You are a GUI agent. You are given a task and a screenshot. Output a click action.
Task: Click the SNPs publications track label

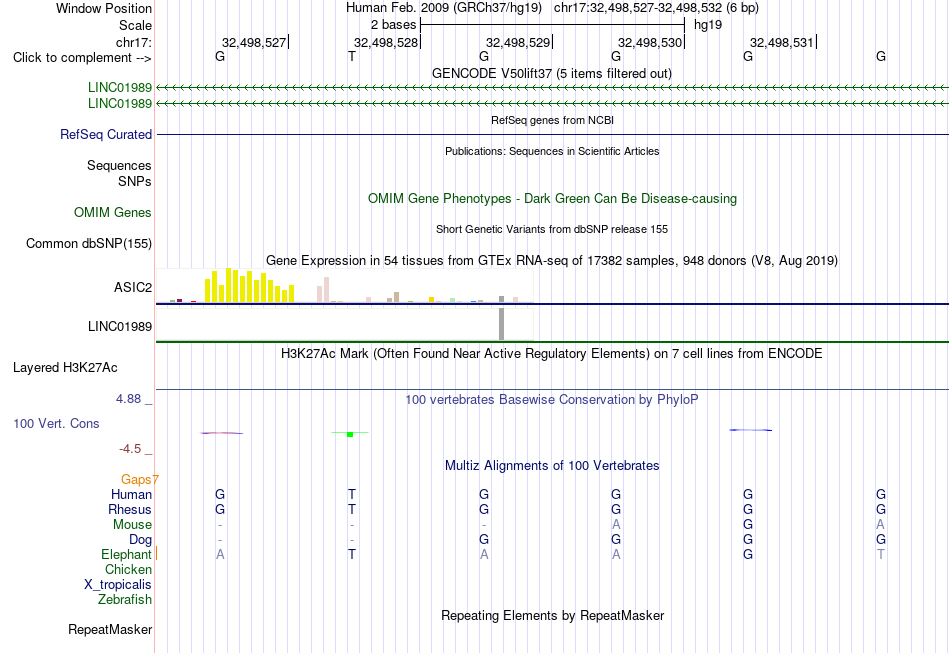click(x=135, y=181)
